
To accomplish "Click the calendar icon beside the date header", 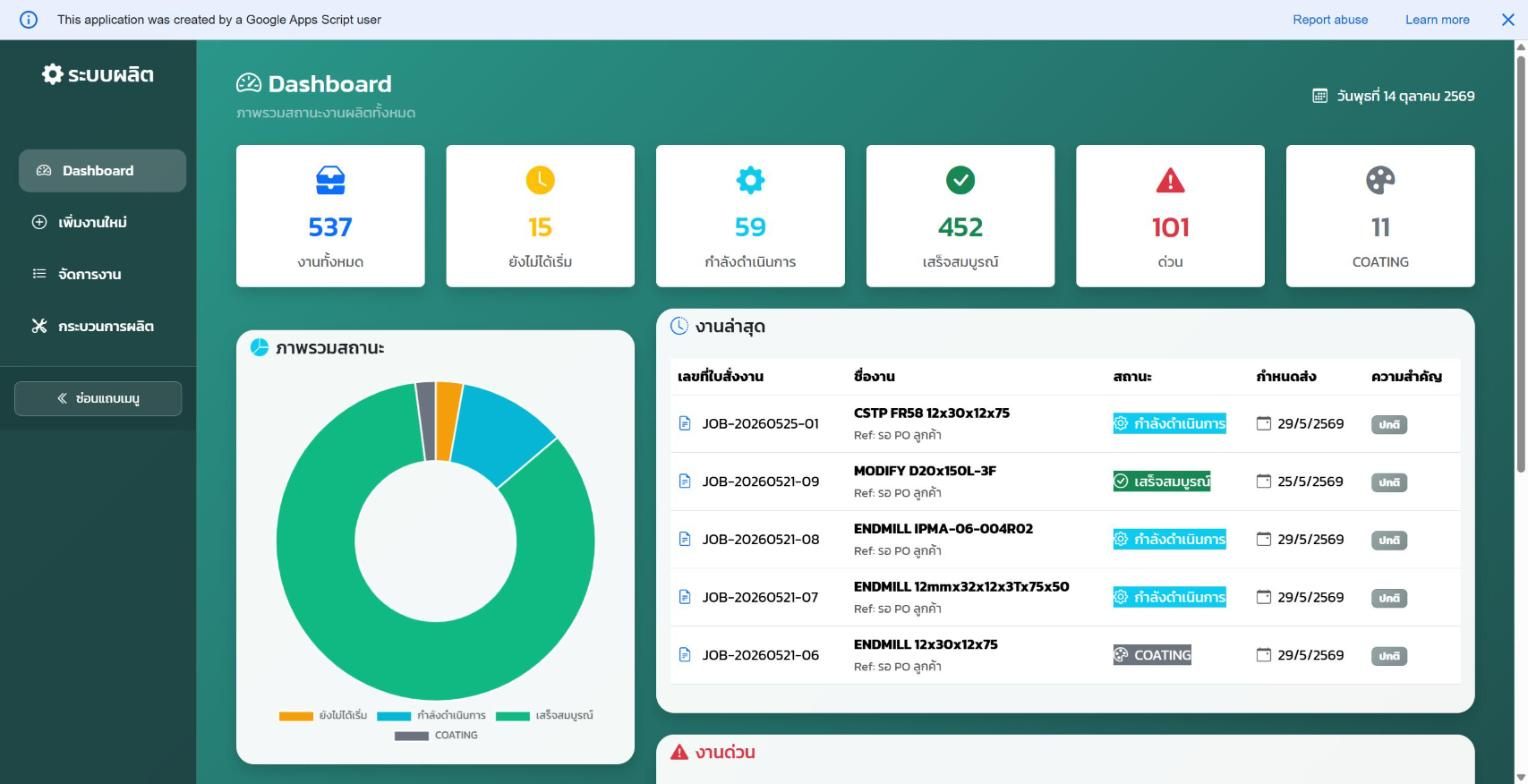I will tap(1320, 96).
